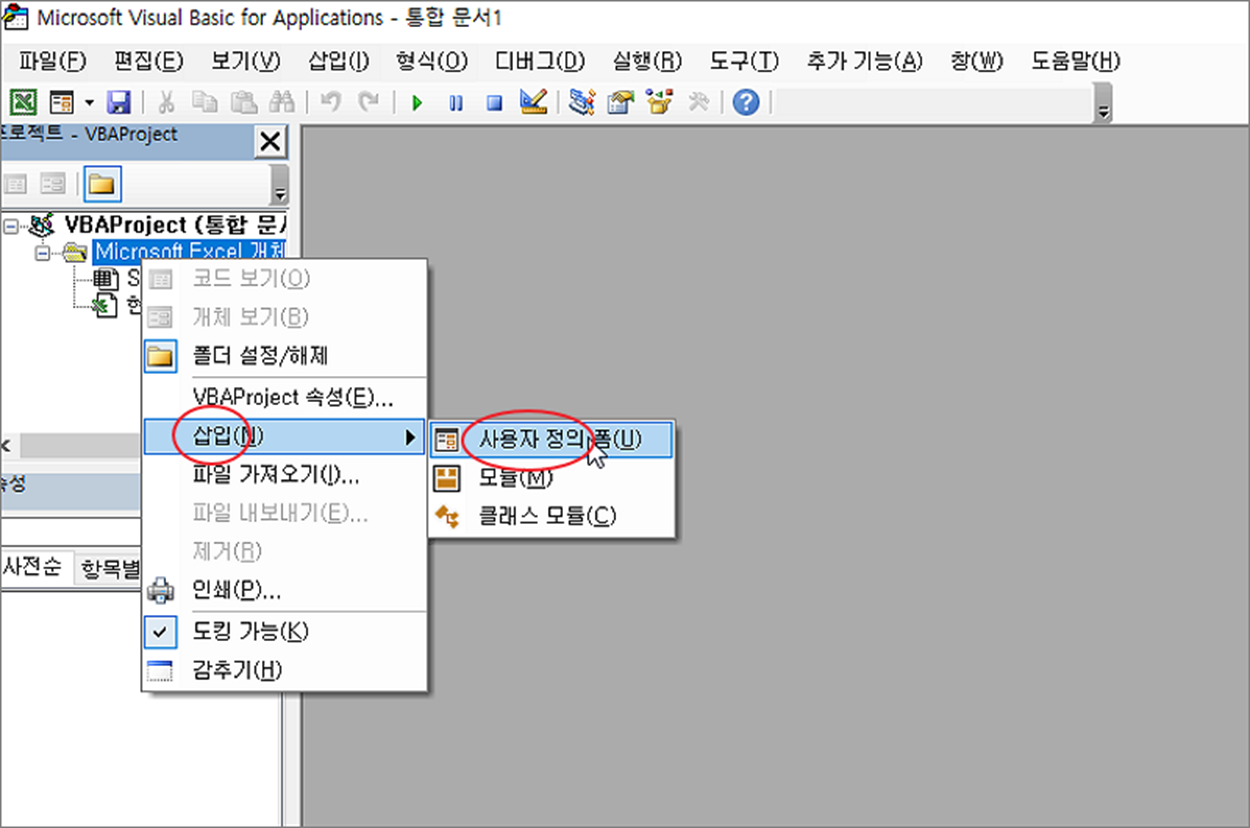Select 모듈(M) in the insert submenu

tap(551, 478)
